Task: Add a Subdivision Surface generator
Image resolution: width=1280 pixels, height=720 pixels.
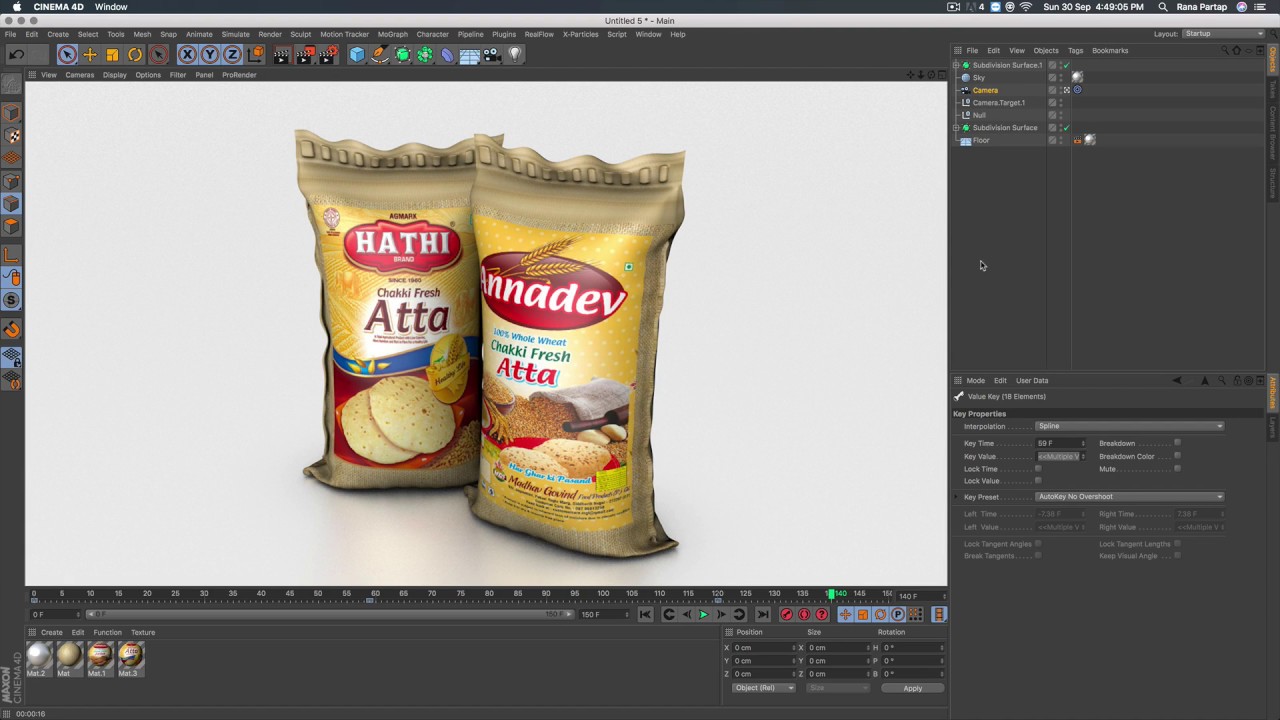Action: pos(403,55)
